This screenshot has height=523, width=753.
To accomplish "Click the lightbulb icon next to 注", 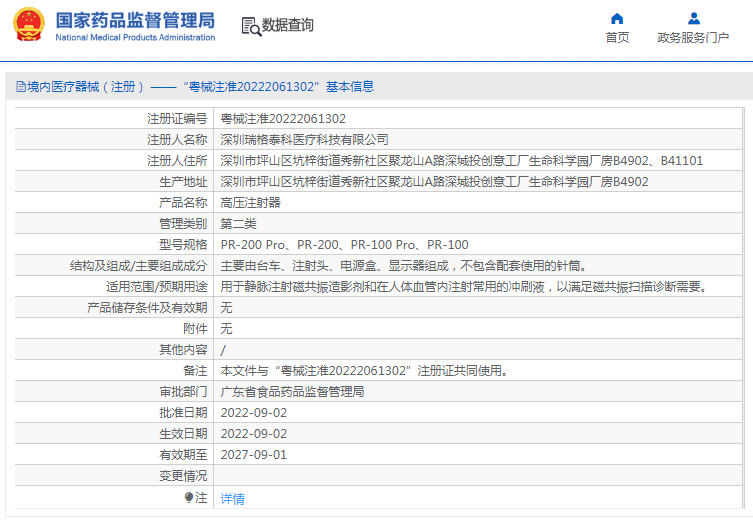I will click(189, 498).
